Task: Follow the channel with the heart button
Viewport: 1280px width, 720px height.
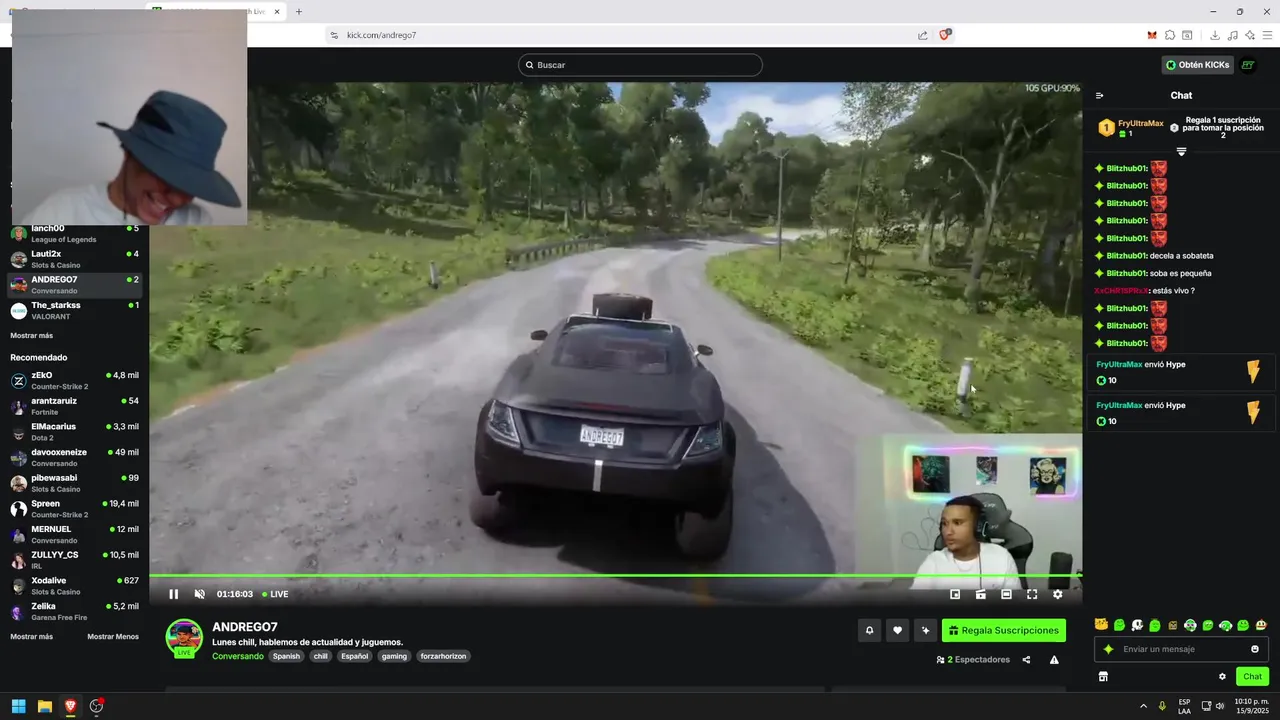Action: click(898, 630)
